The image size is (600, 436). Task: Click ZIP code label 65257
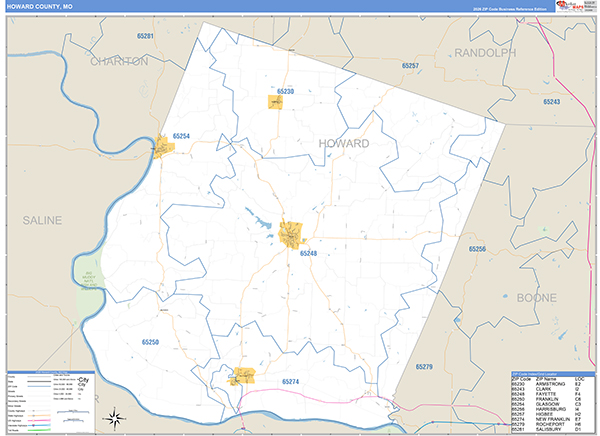click(x=410, y=66)
